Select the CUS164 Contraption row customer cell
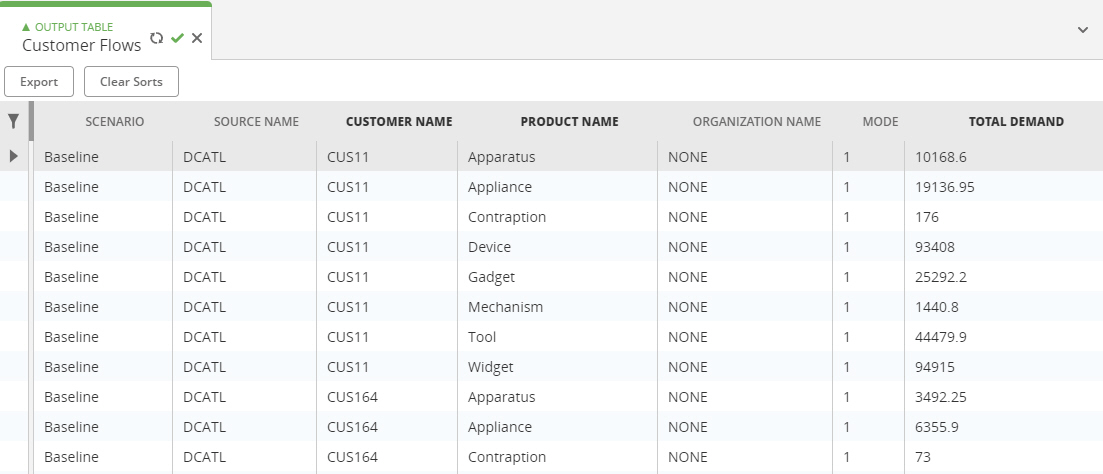This screenshot has width=1103, height=474. (x=387, y=456)
